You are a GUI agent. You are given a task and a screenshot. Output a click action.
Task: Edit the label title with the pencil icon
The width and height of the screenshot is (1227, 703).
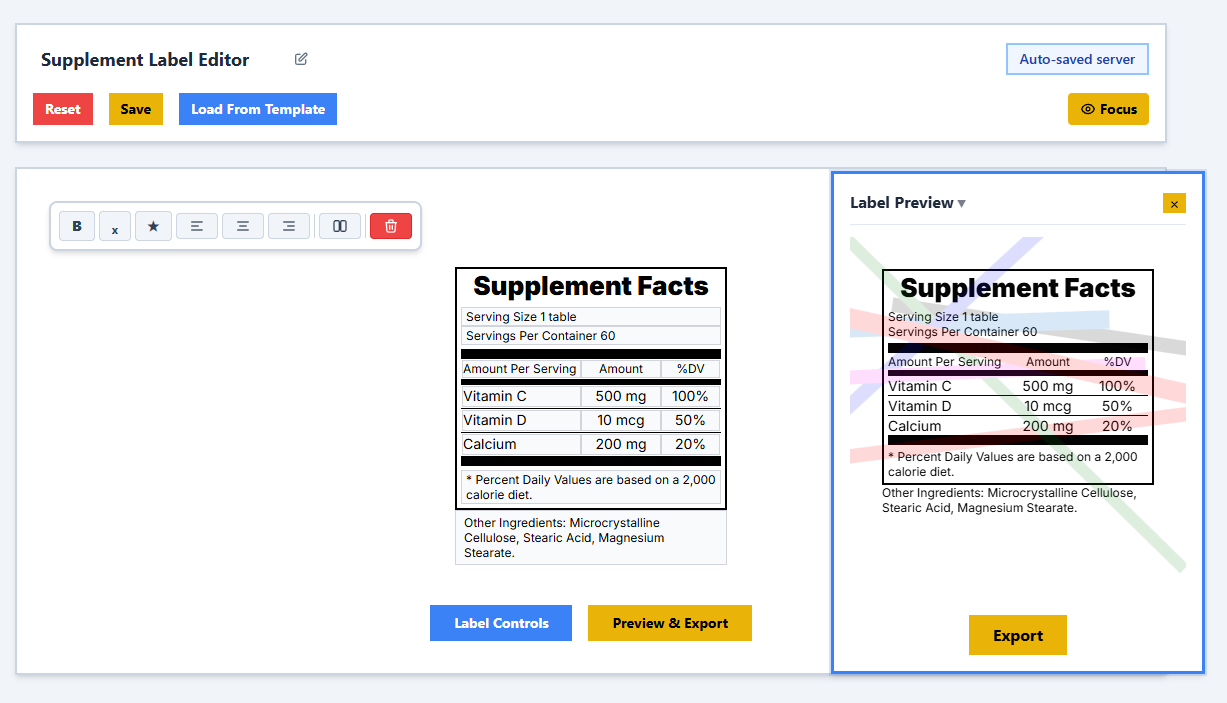301,59
